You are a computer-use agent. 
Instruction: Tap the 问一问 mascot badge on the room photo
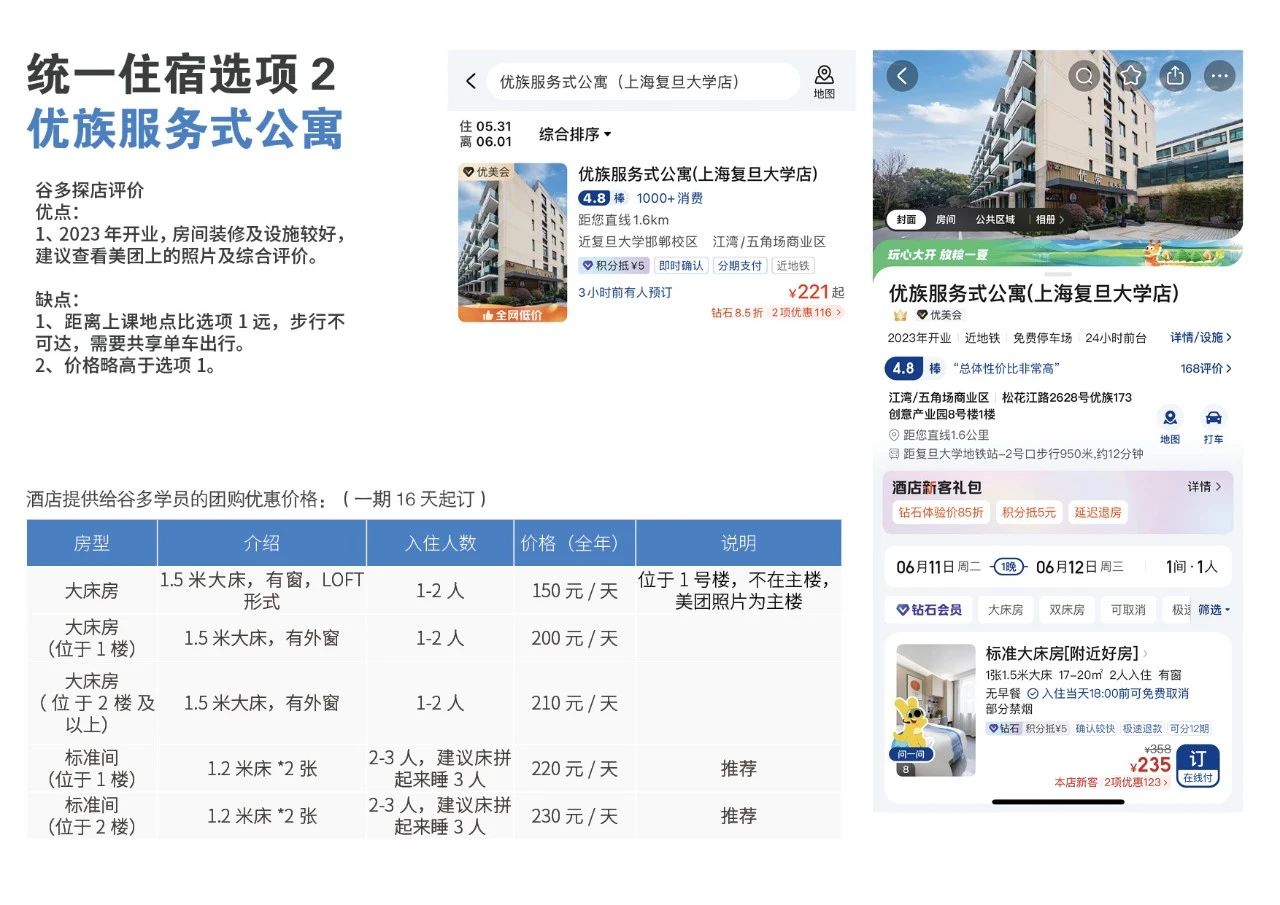tap(909, 754)
